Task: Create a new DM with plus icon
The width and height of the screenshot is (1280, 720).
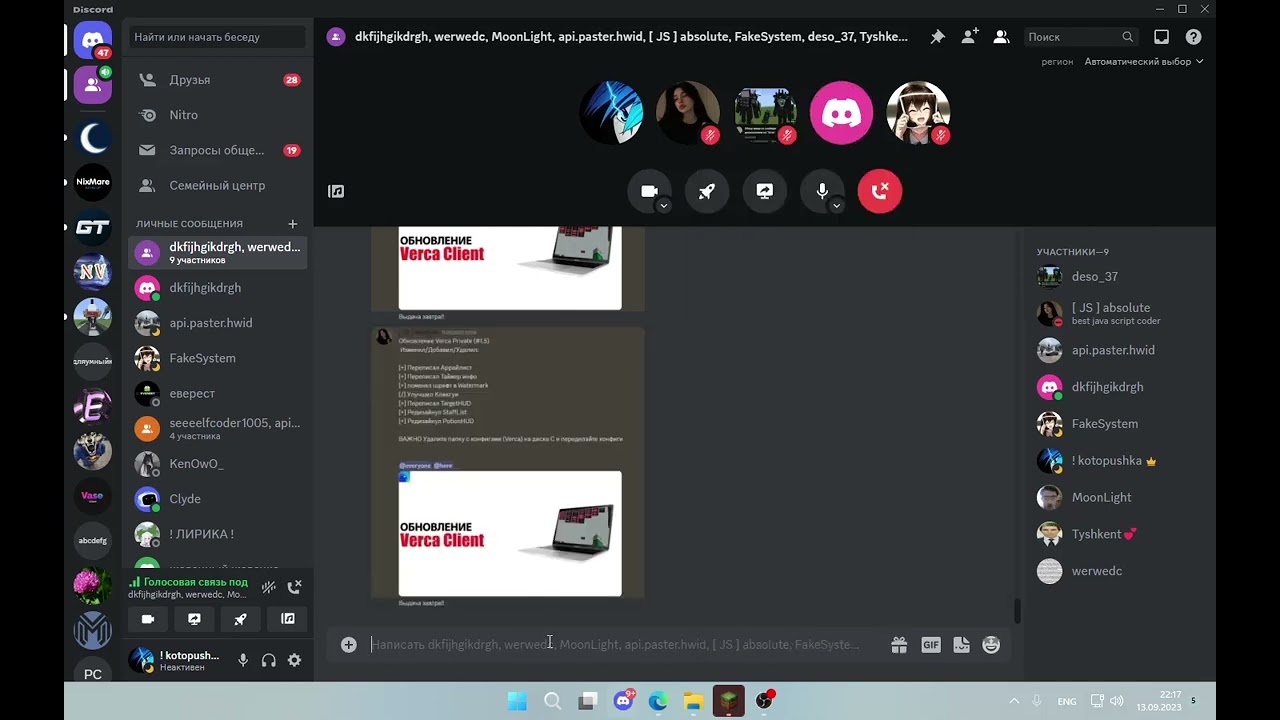Action: [x=293, y=224]
